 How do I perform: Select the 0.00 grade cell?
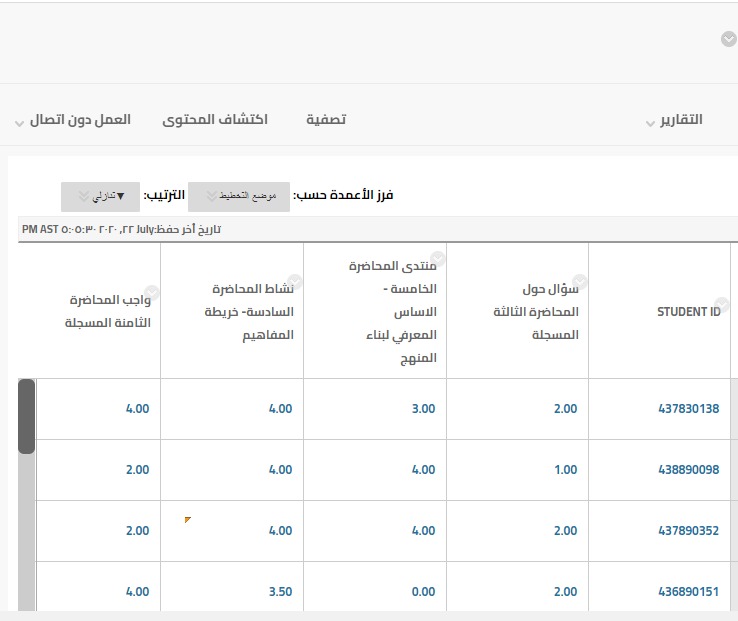point(423,592)
